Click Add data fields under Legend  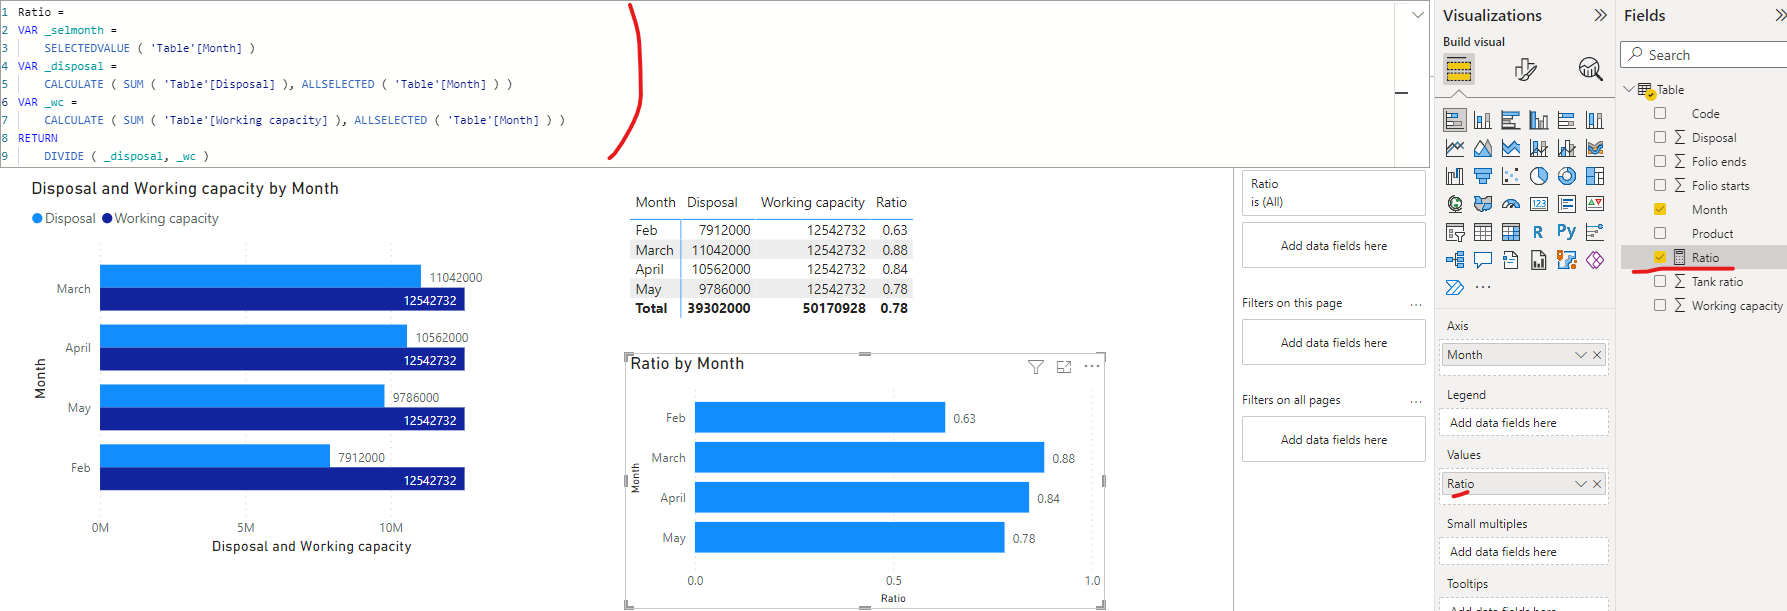(1523, 423)
